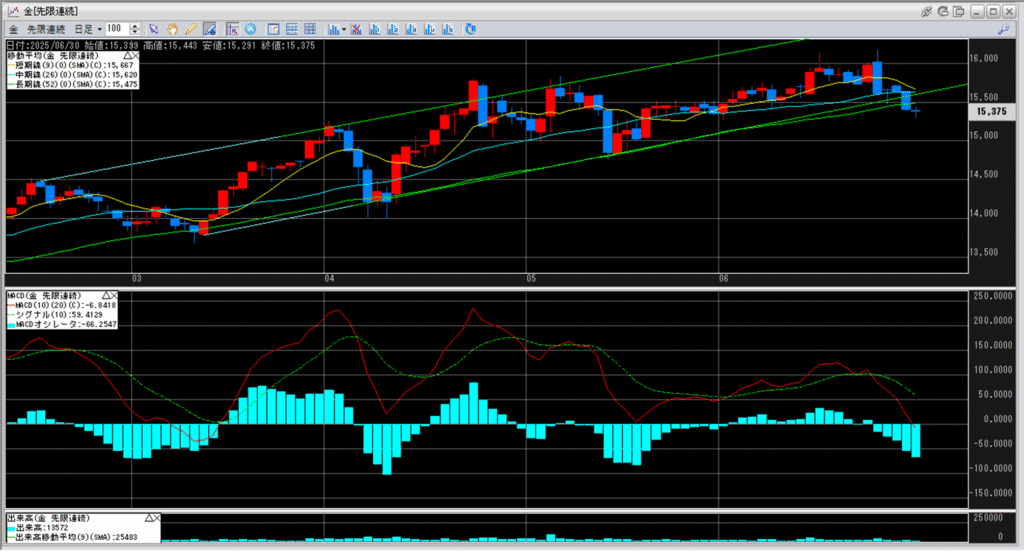This screenshot has height=551, width=1024.
Task: Click the シグナル(10) legend entry
Action: 56,315
